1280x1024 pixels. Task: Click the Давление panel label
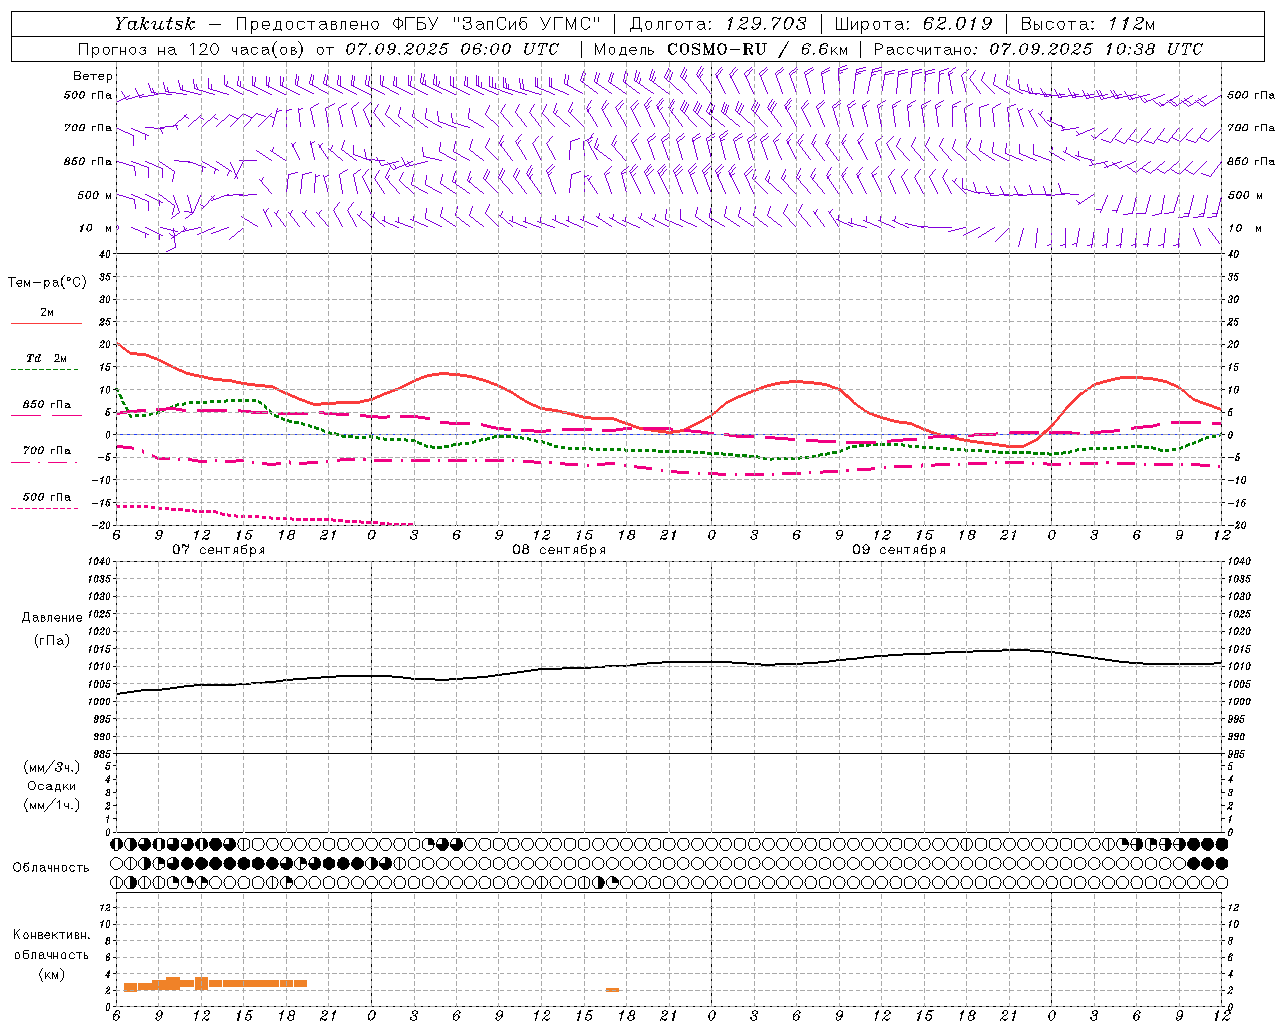pos(52,618)
